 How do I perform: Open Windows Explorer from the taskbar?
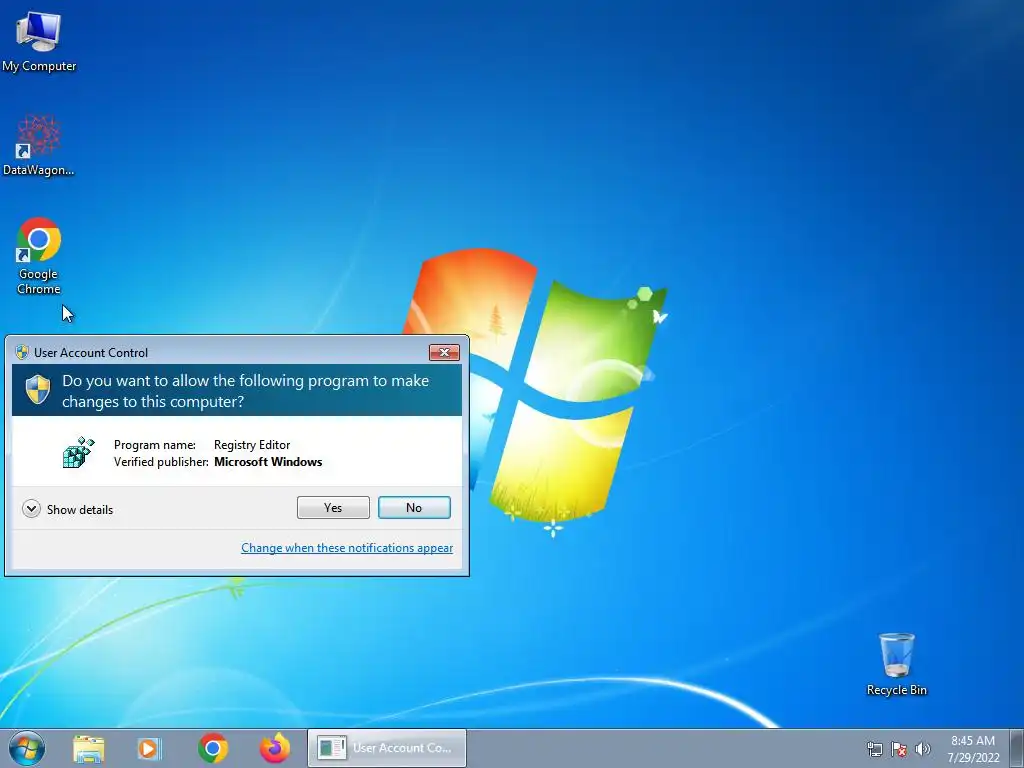pos(88,748)
